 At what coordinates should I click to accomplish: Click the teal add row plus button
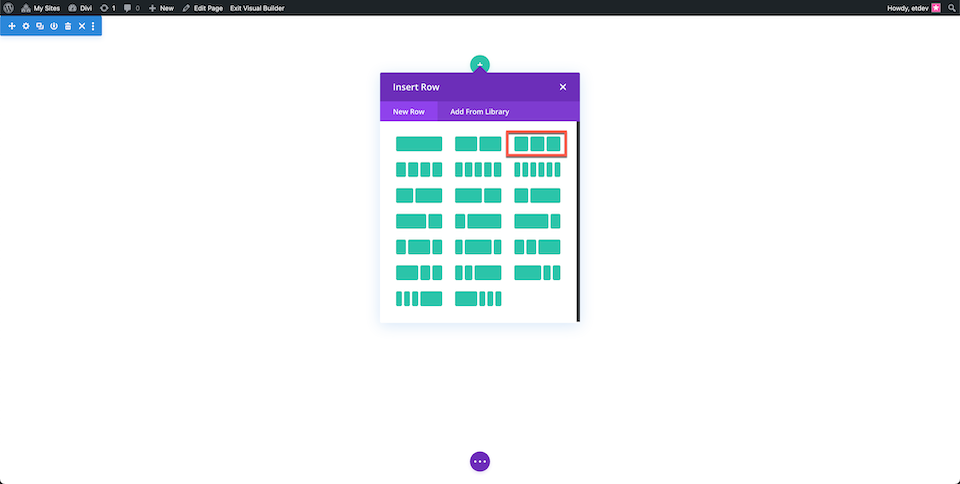click(480, 64)
